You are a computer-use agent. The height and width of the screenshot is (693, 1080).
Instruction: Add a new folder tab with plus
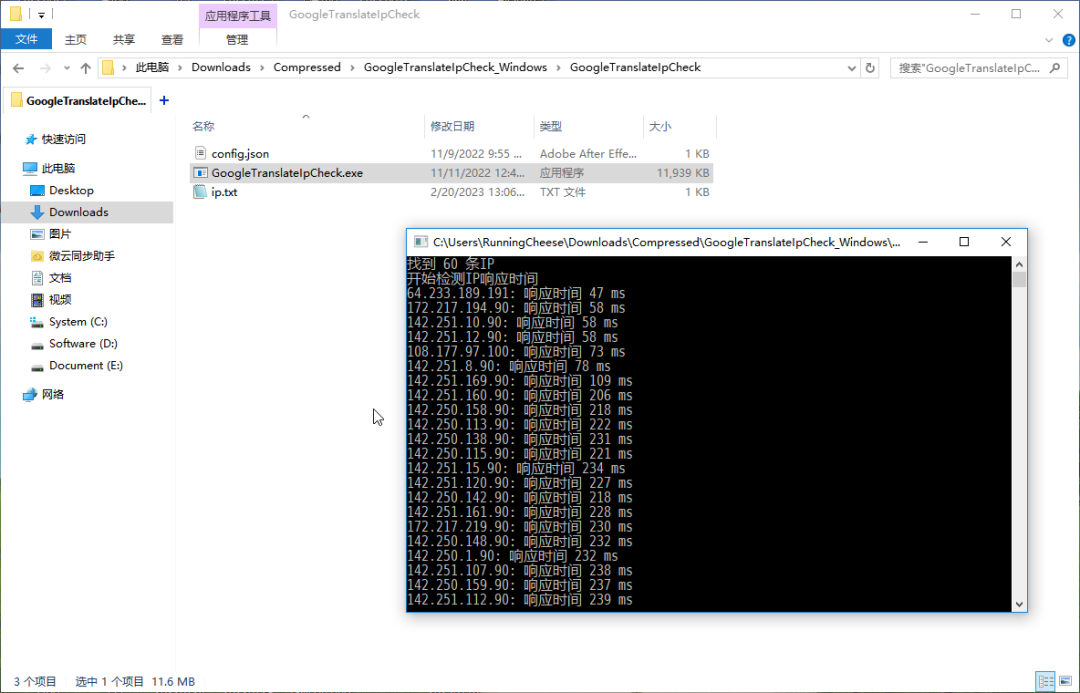coord(164,101)
